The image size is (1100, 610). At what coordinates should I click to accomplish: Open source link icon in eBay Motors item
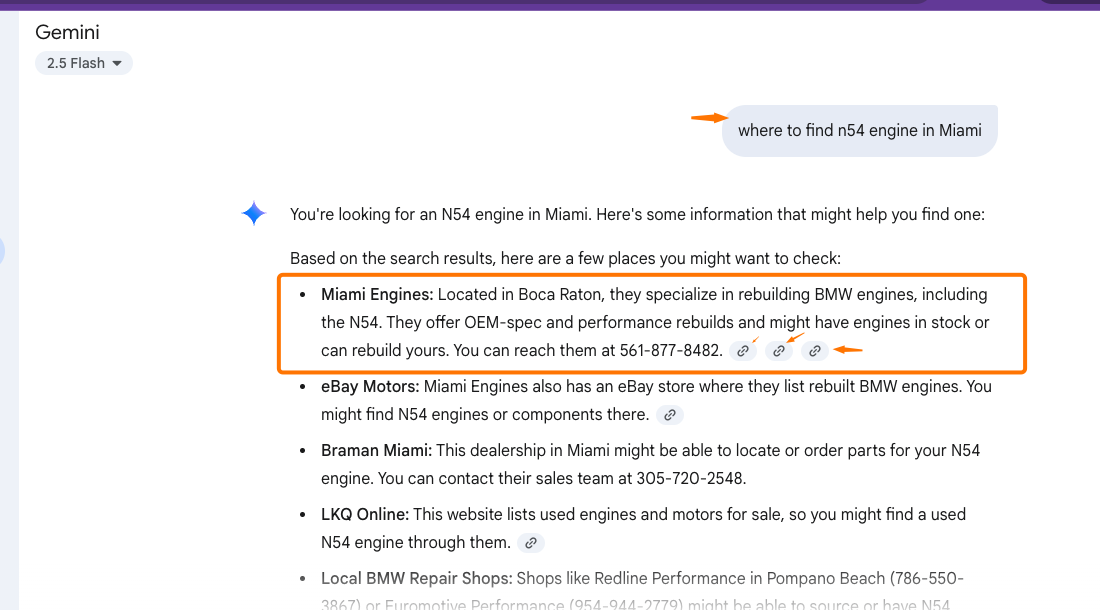pyautogui.click(x=670, y=415)
